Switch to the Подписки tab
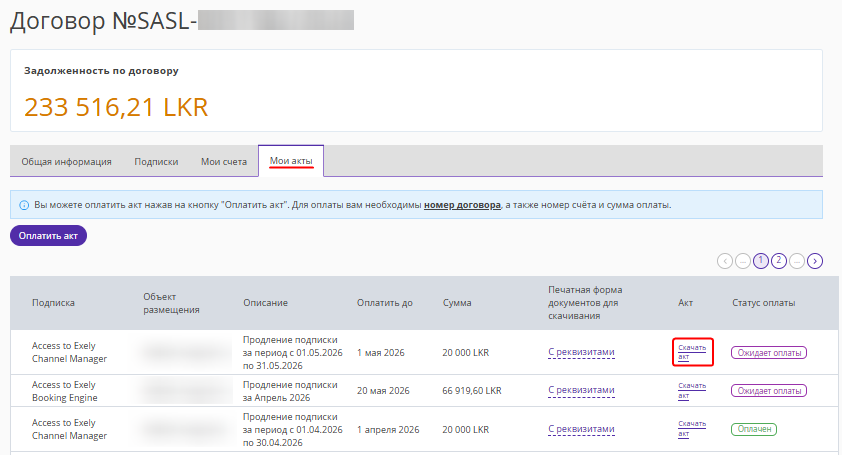842x455 pixels. coord(156,161)
